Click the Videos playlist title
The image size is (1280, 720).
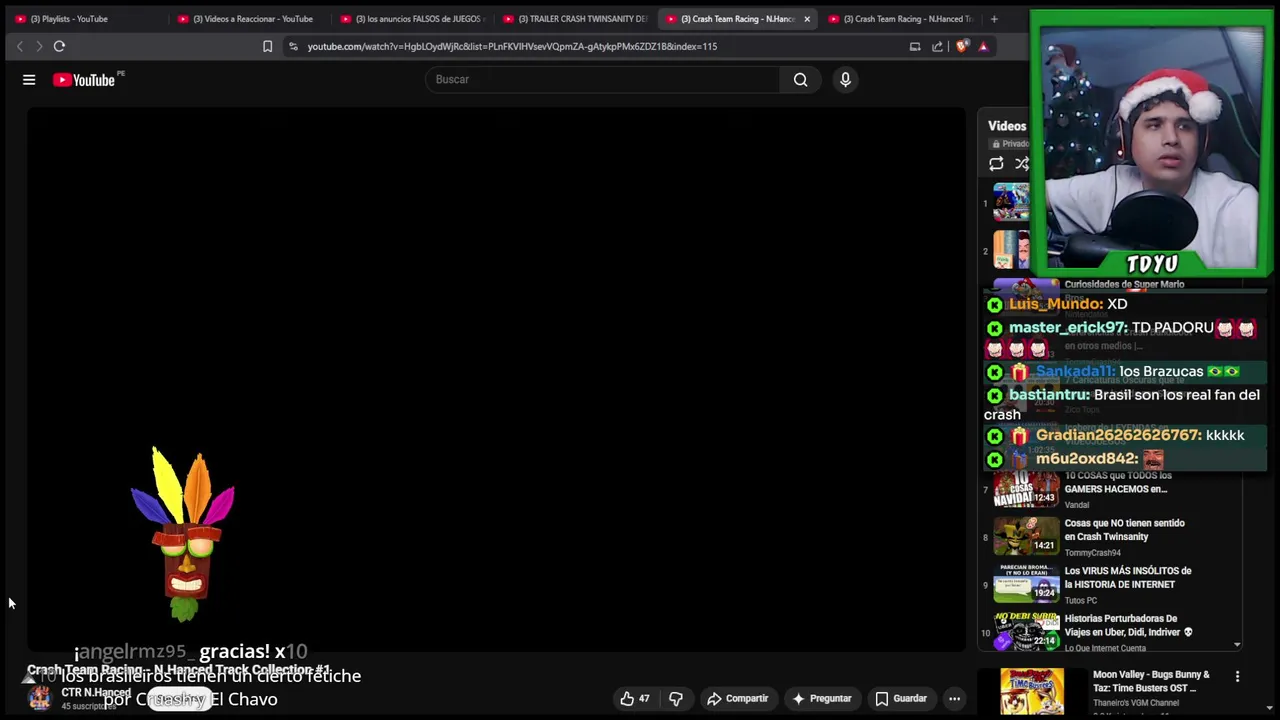[x=1007, y=126]
